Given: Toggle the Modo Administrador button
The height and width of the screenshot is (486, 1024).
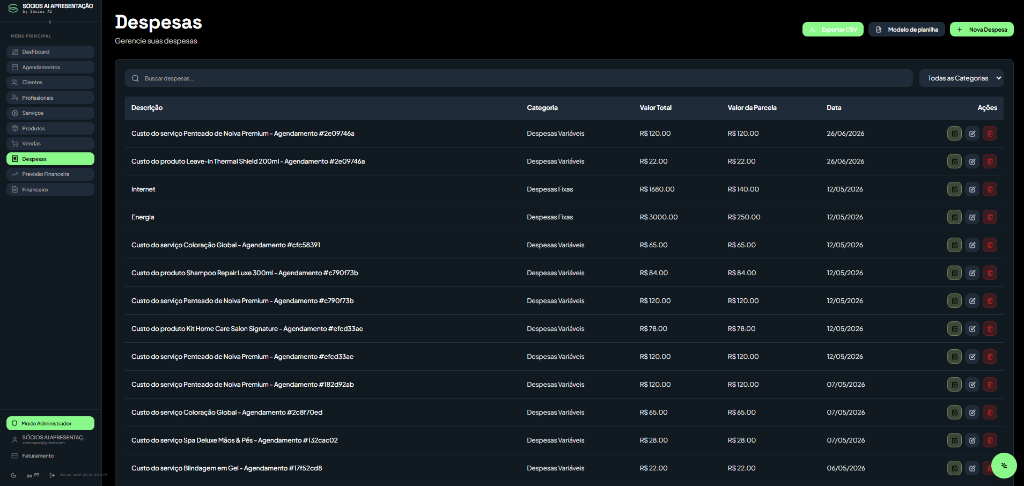Looking at the screenshot, I should 50,423.
